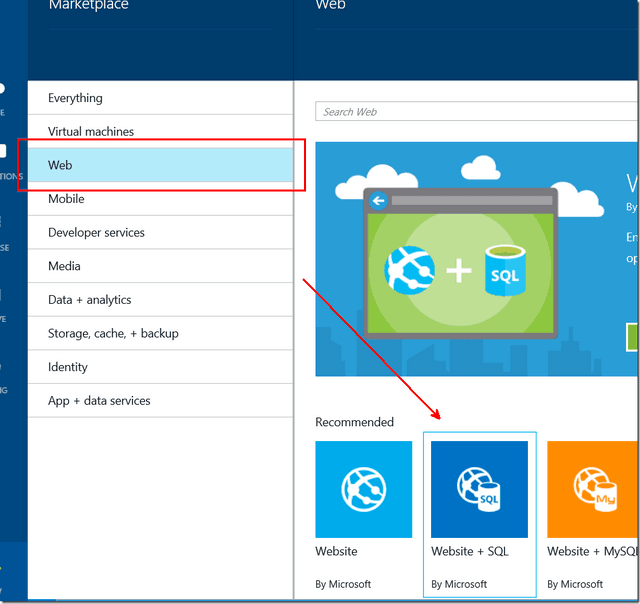Open the featured Website + SQL banner
This screenshot has height=604, width=640.
(476, 259)
